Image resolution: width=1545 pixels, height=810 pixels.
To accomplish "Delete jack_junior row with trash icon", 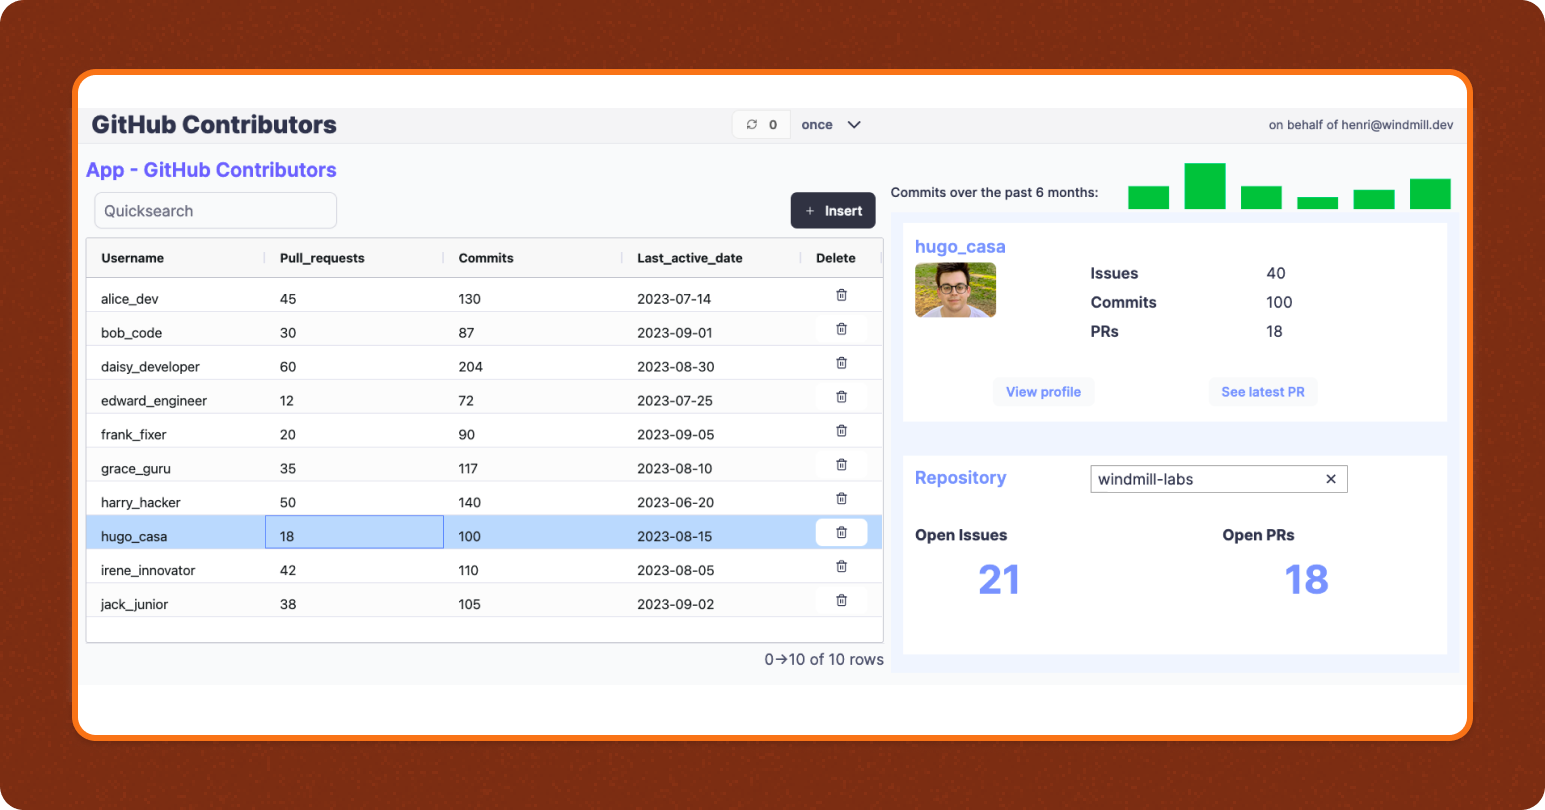I will pos(841,601).
